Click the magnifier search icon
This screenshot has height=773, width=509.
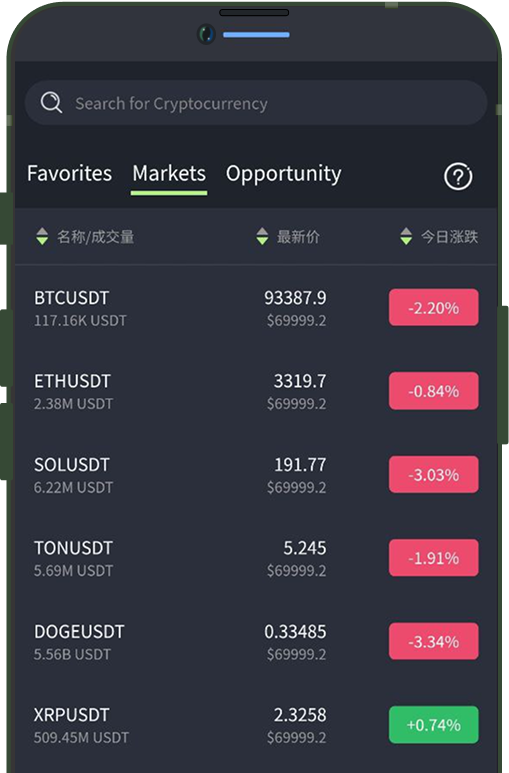(51, 103)
